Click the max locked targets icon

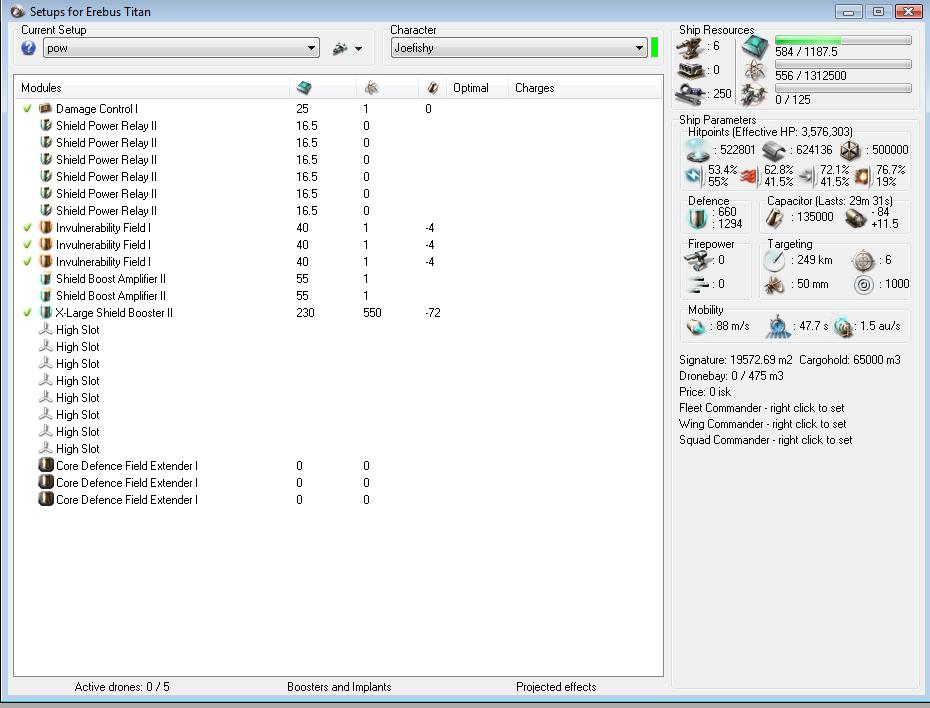tap(863, 260)
